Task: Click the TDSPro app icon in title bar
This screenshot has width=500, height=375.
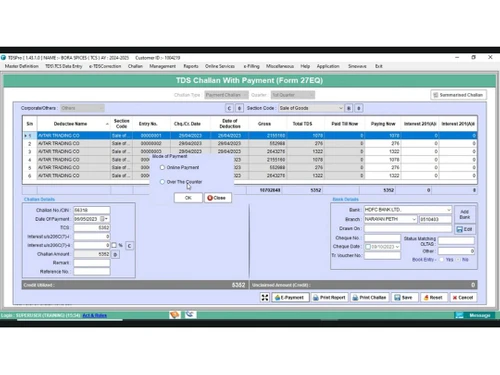Action: (4, 57)
